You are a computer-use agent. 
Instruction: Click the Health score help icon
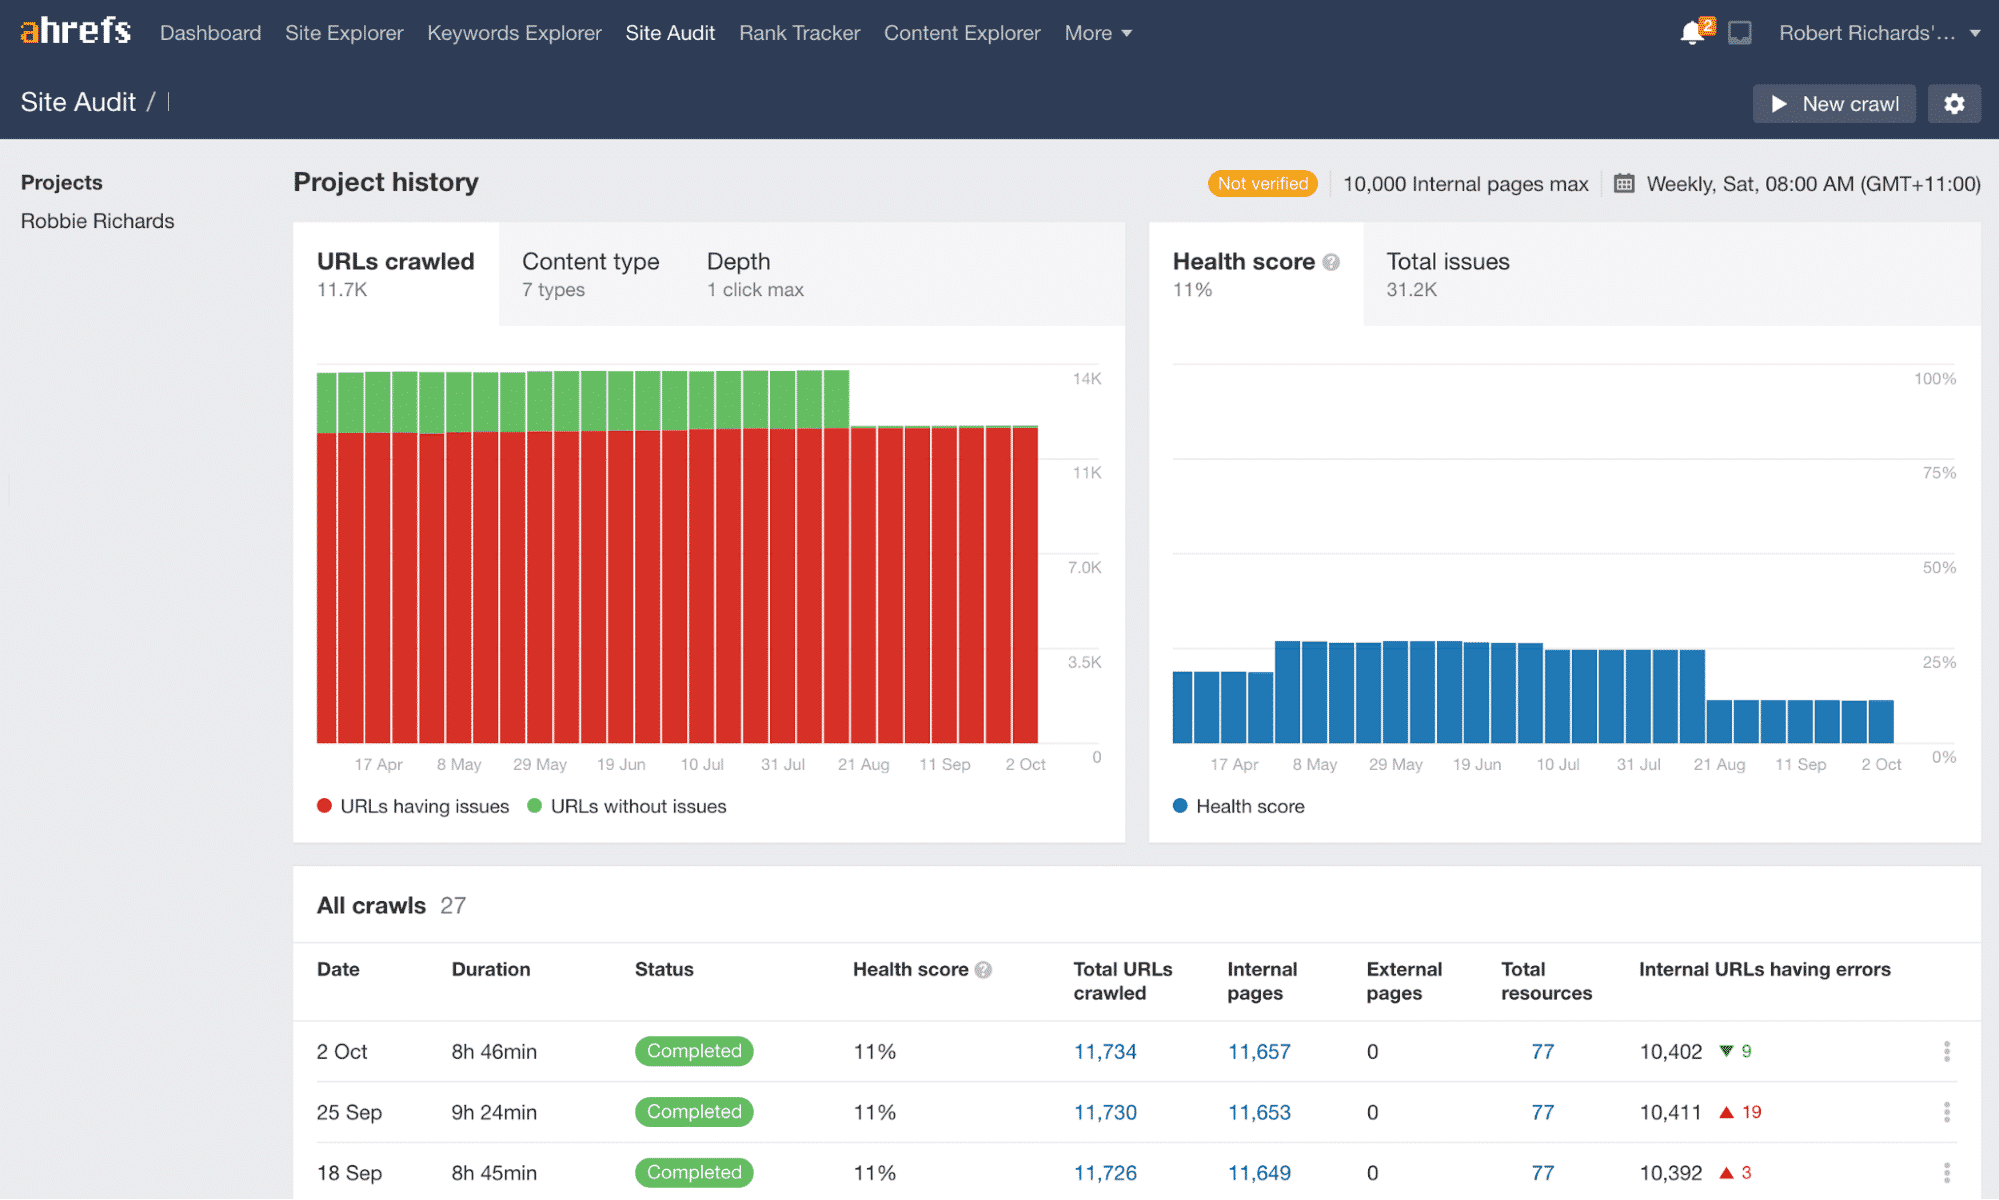coord(1332,261)
